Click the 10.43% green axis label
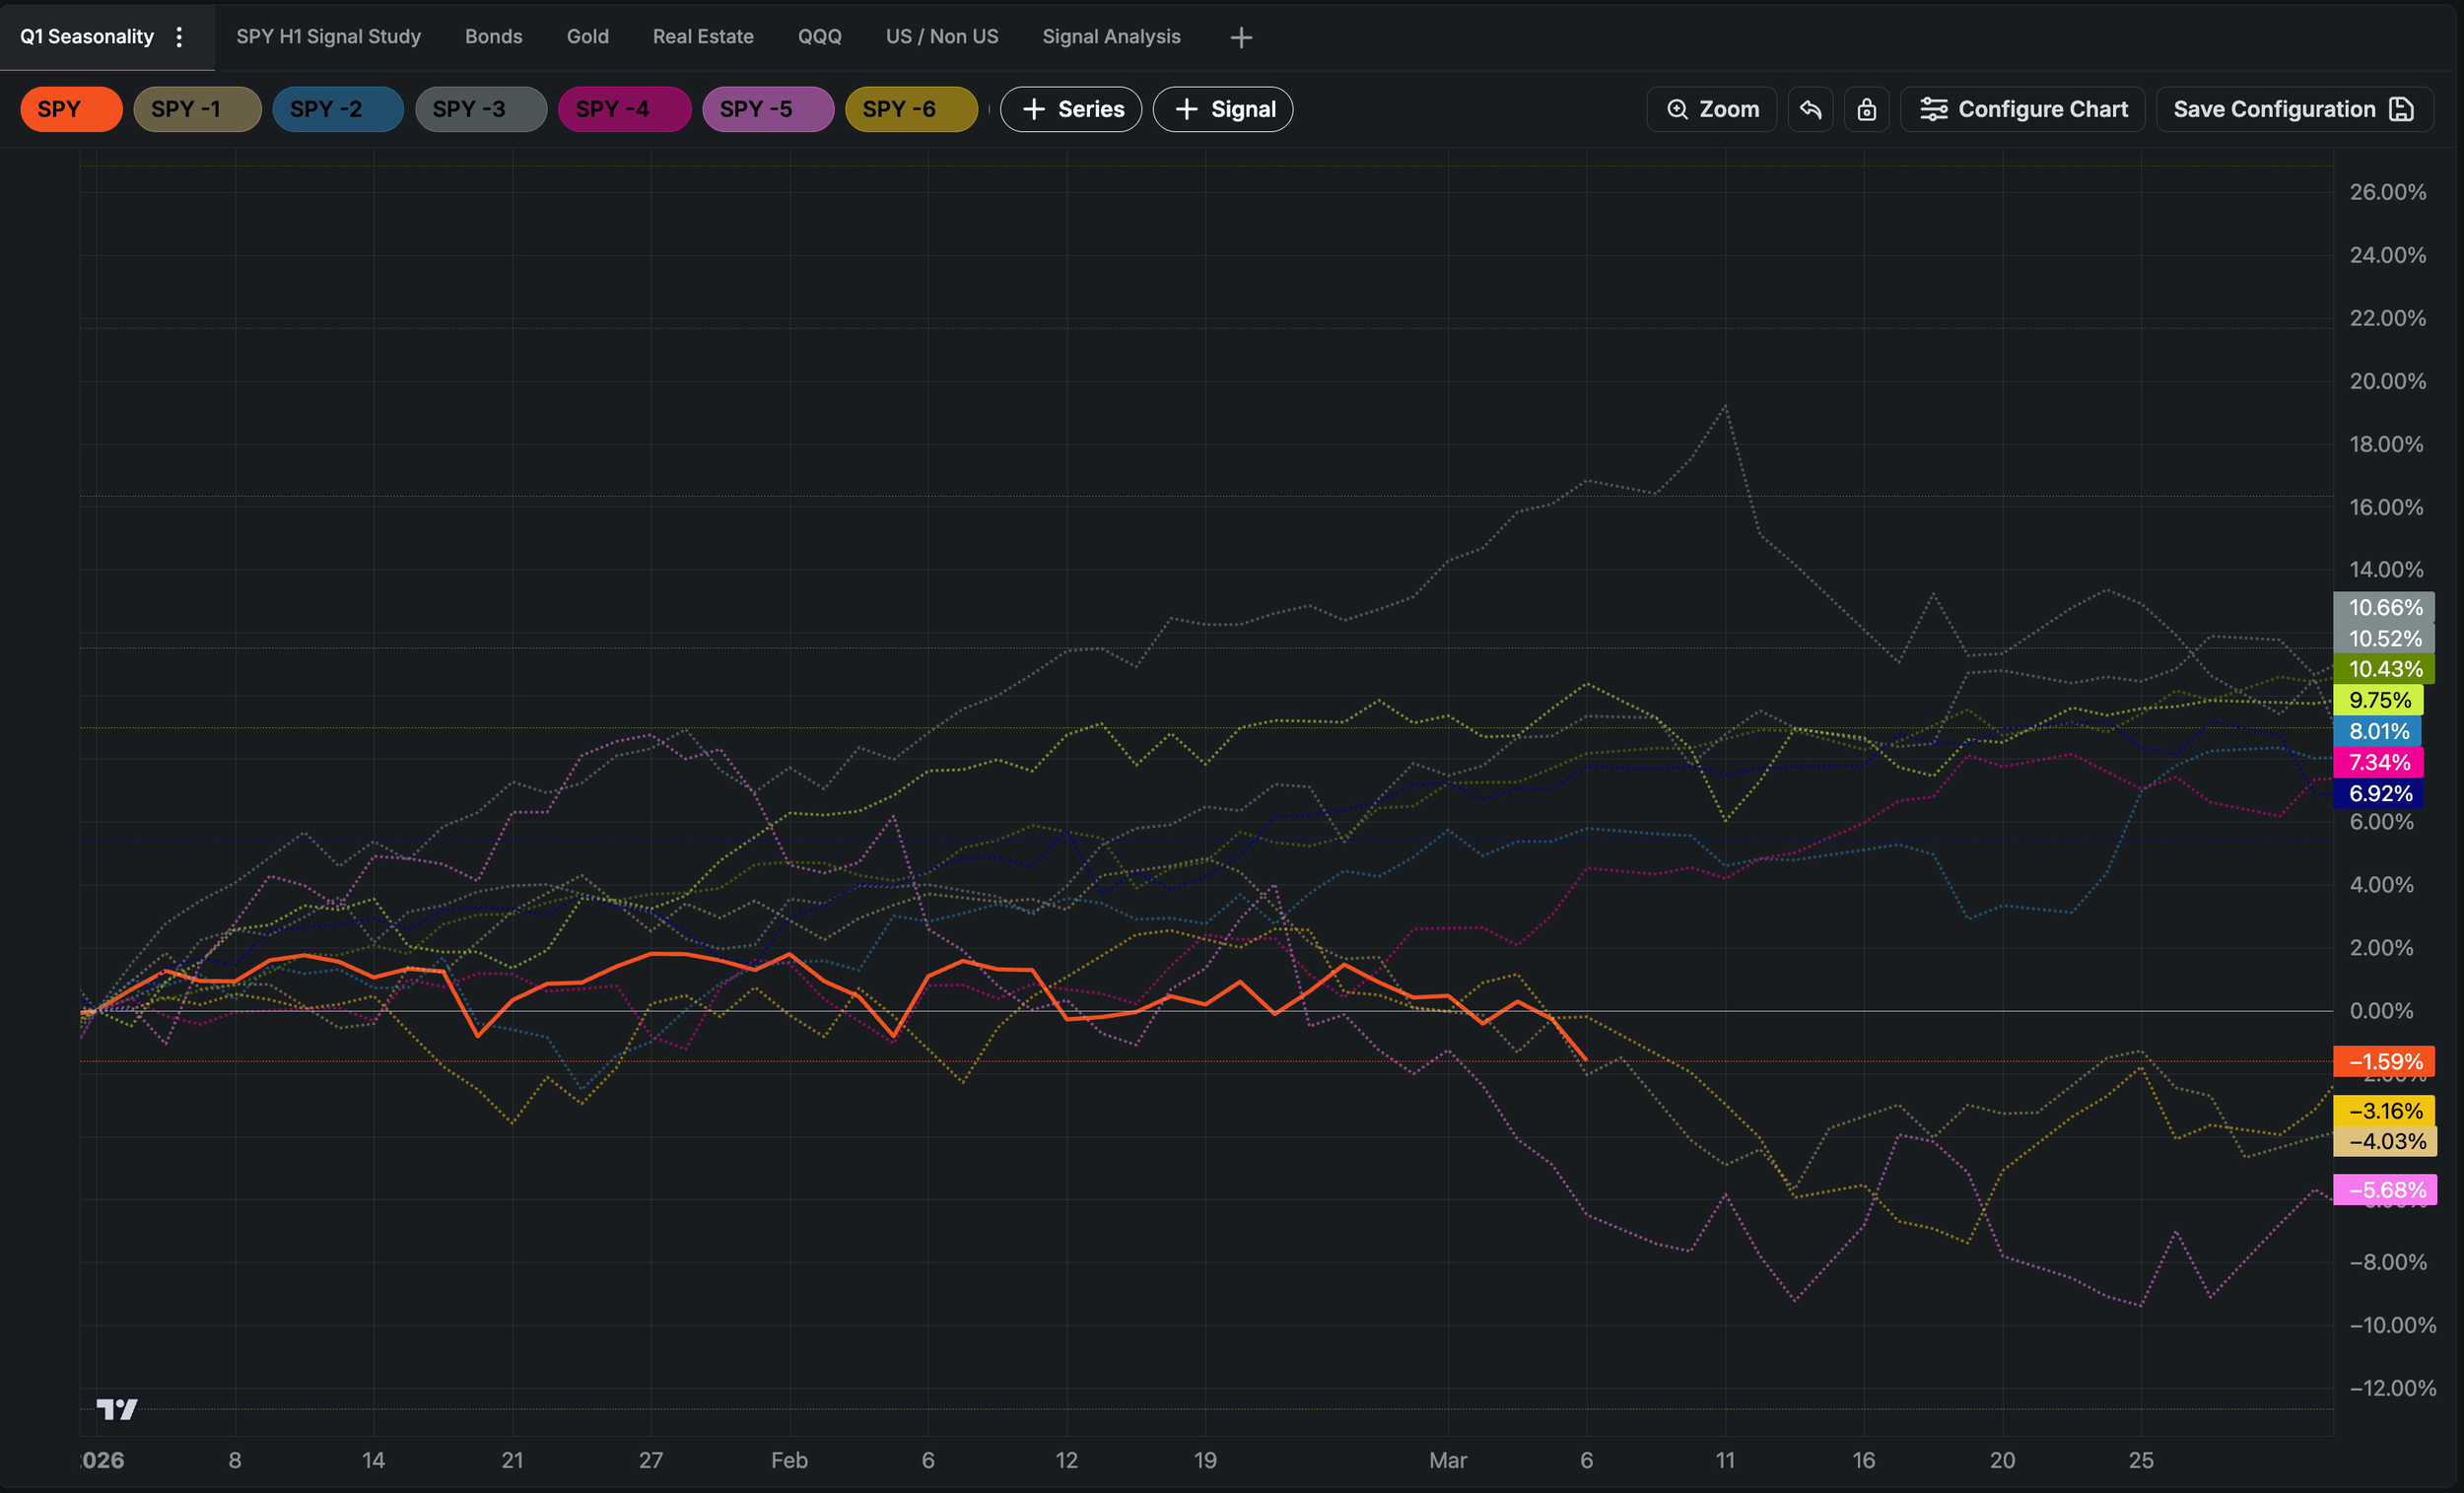 tap(2383, 669)
